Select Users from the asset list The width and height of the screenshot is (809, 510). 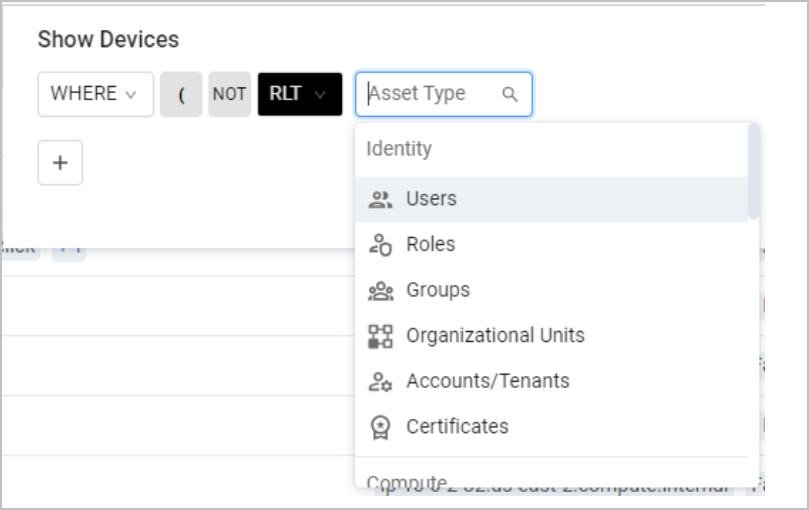click(431, 199)
